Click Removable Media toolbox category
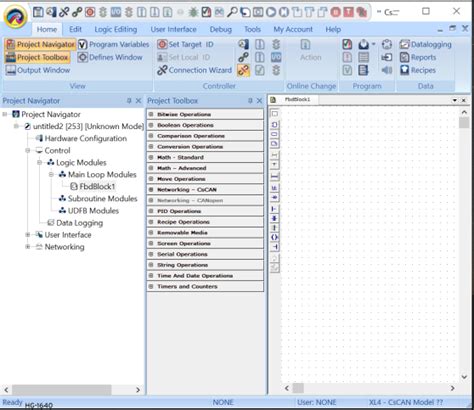 205,233
